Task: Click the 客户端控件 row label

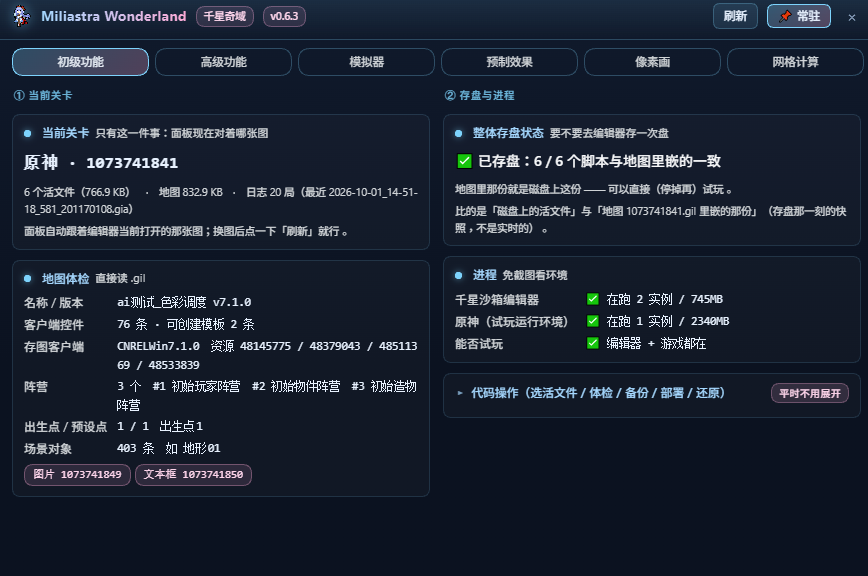Action: (x=54, y=325)
